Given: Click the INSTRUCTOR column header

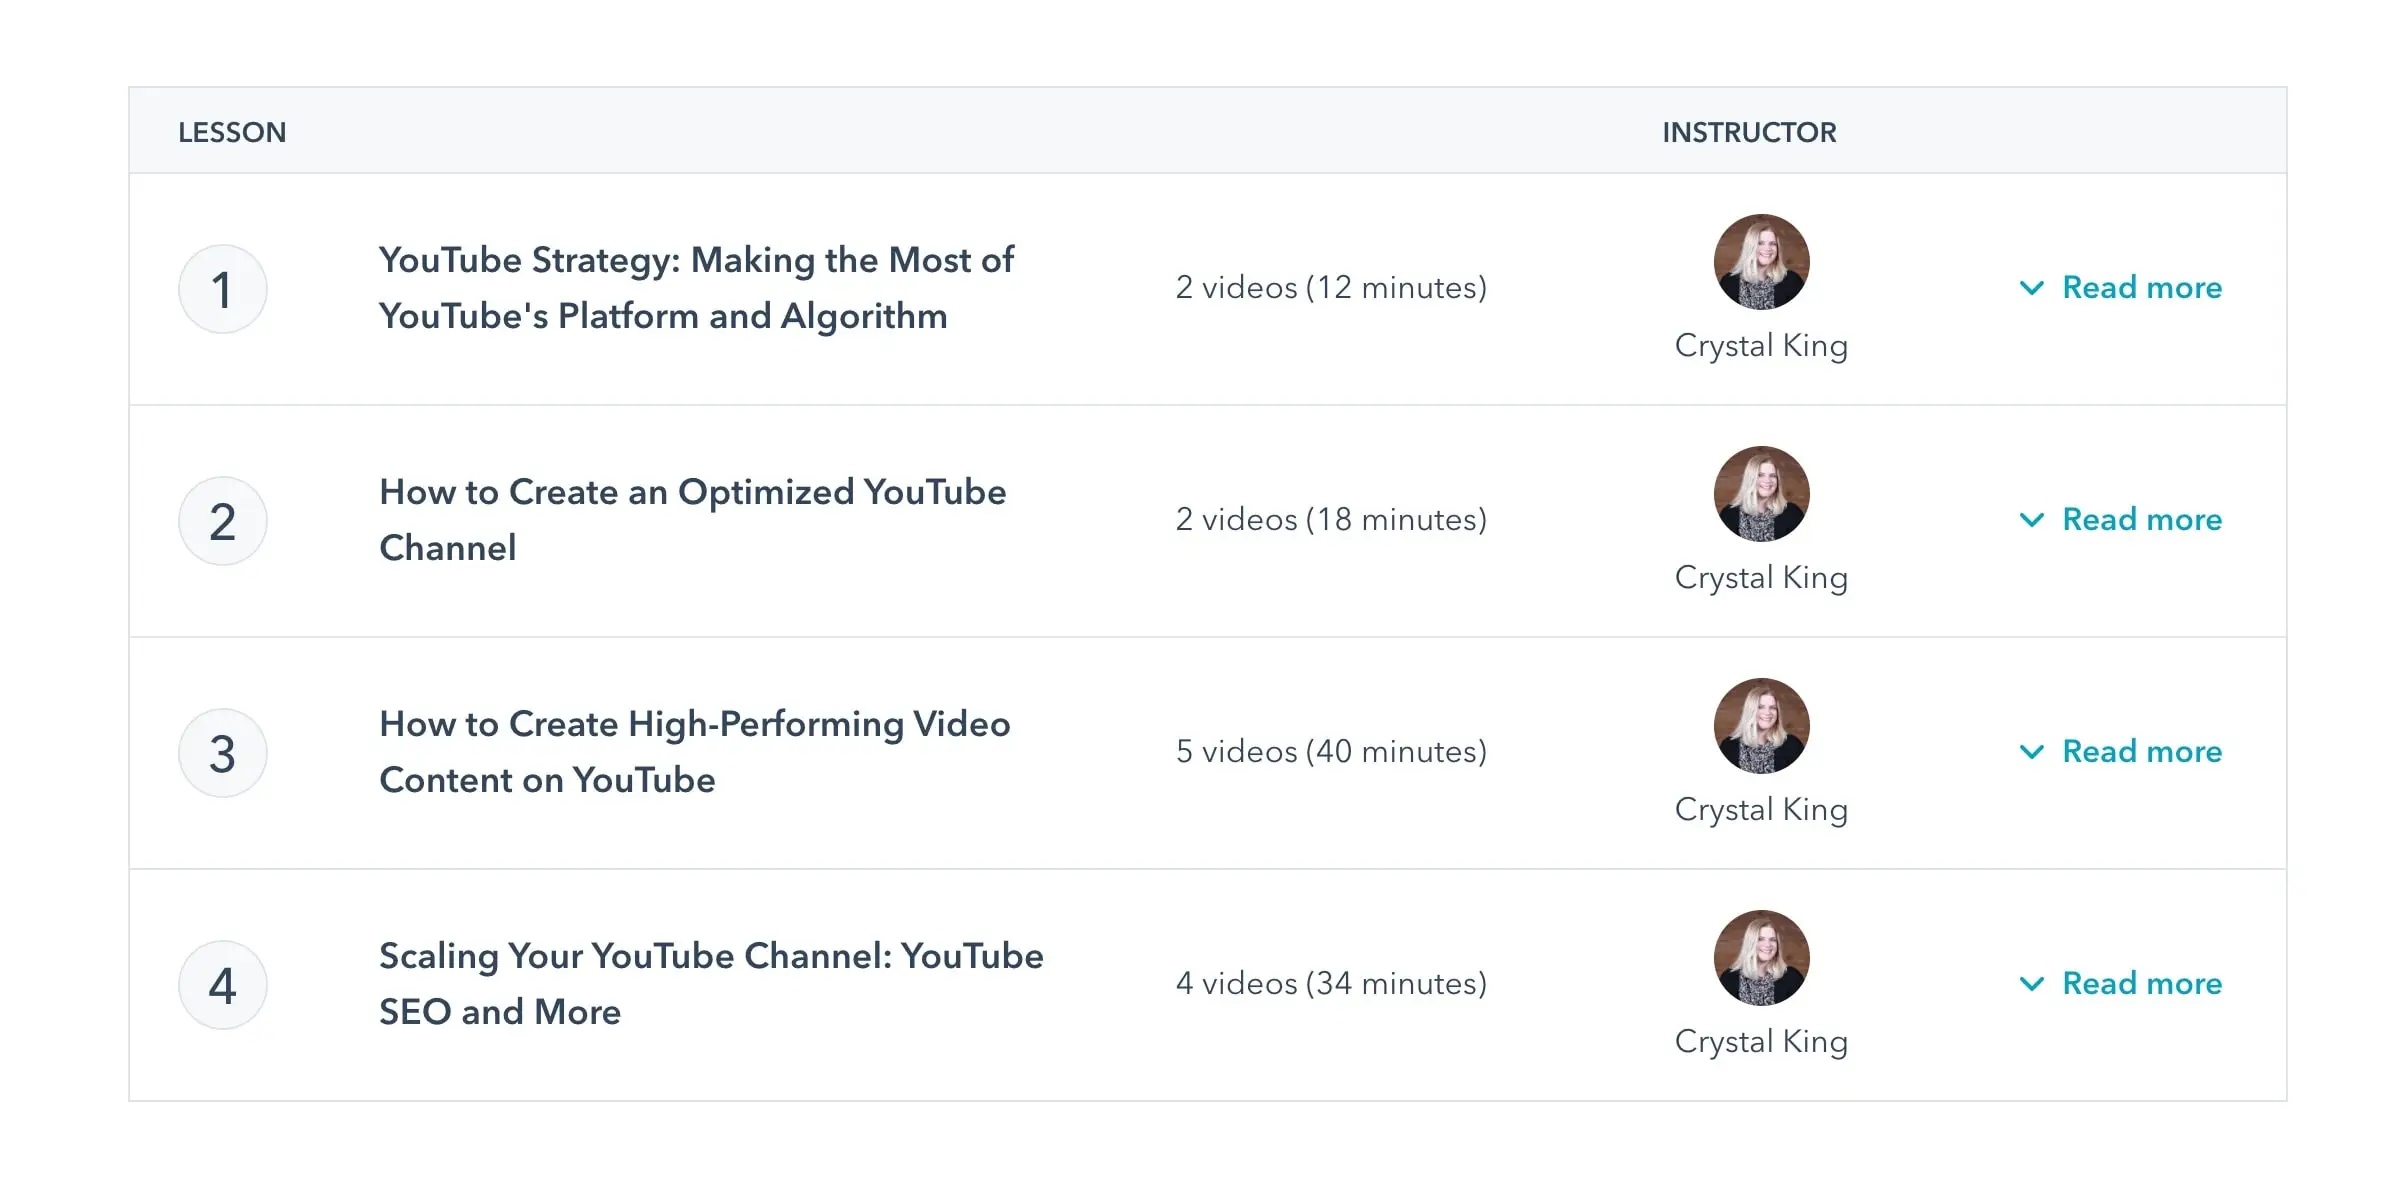Looking at the screenshot, I should click(1749, 133).
